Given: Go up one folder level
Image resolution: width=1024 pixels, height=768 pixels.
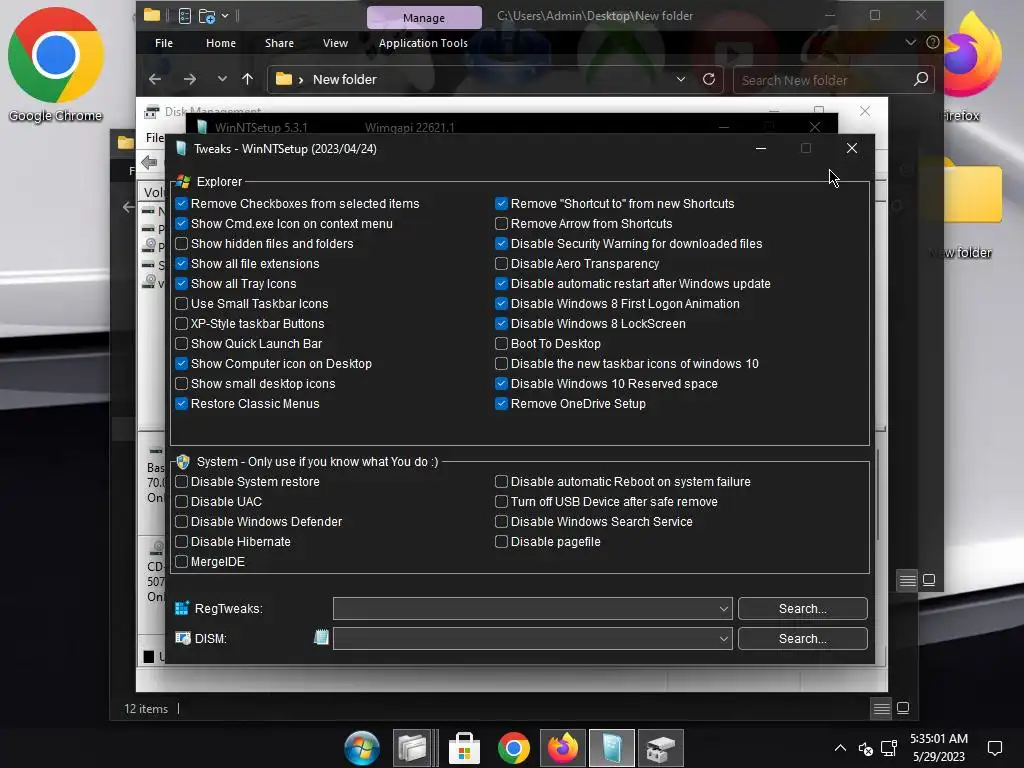Looking at the screenshot, I should (x=248, y=79).
